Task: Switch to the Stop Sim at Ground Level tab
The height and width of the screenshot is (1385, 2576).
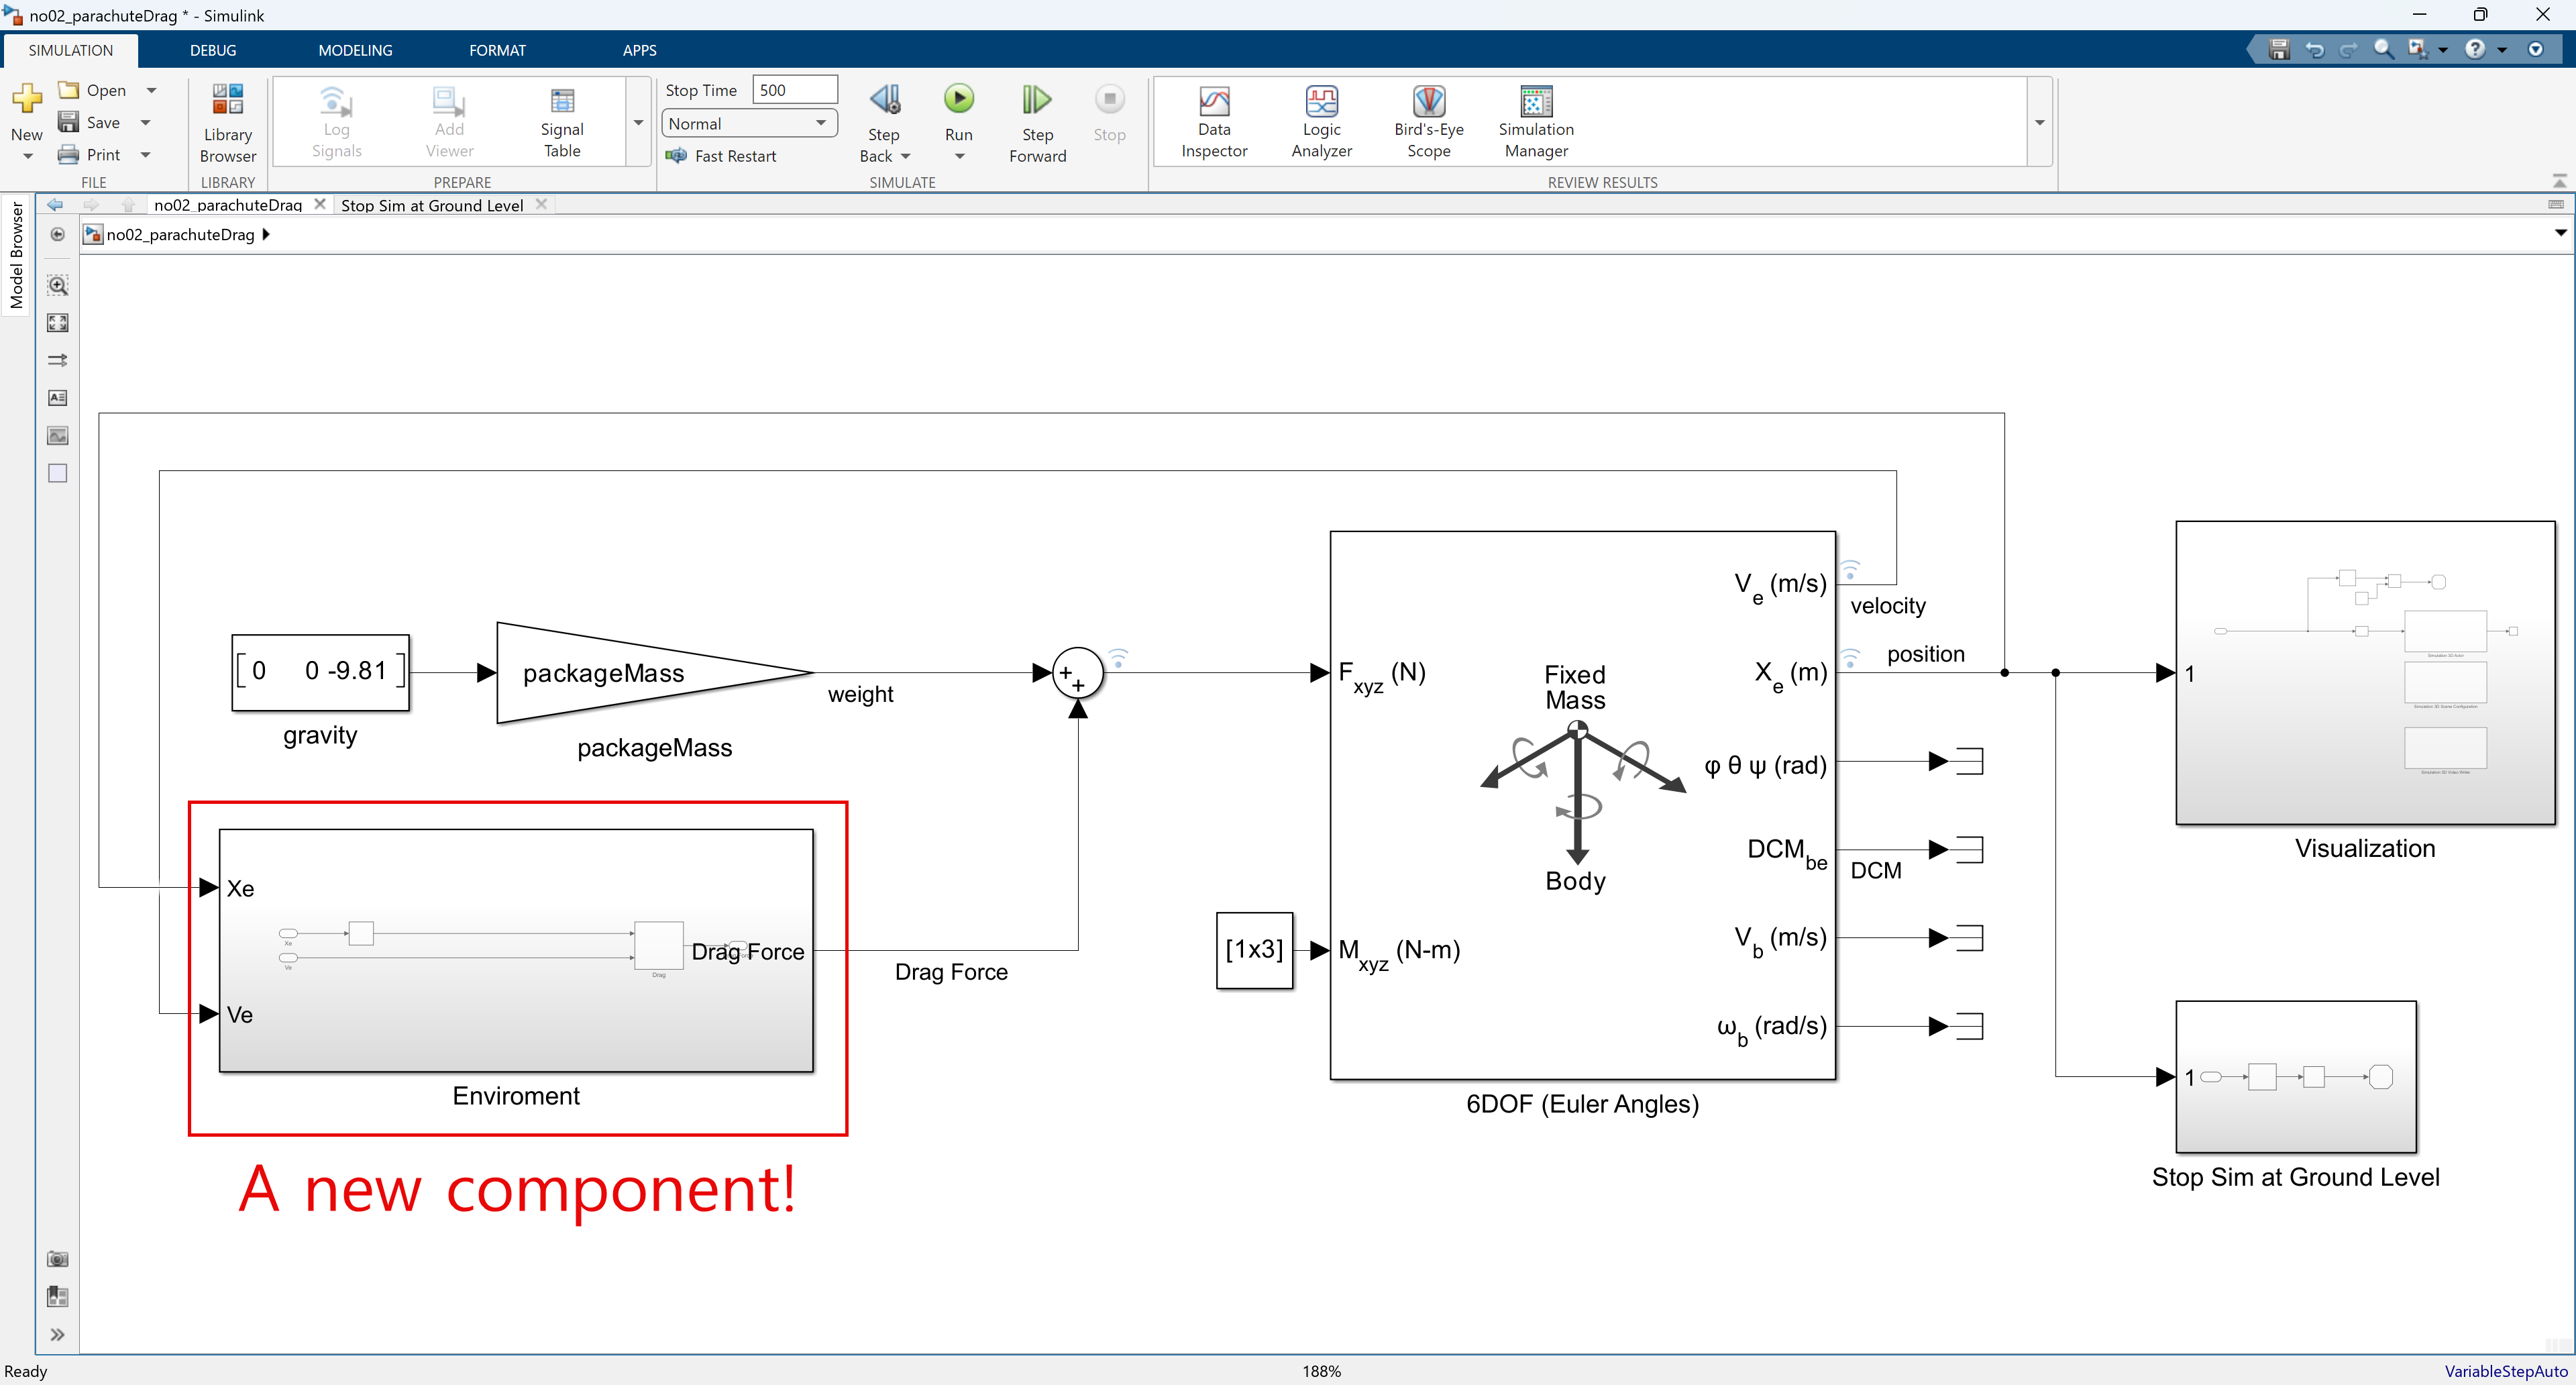Action: [432, 205]
